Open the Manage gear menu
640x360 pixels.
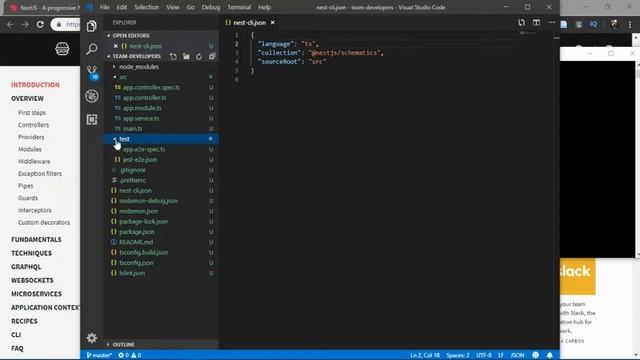point(92,338)
